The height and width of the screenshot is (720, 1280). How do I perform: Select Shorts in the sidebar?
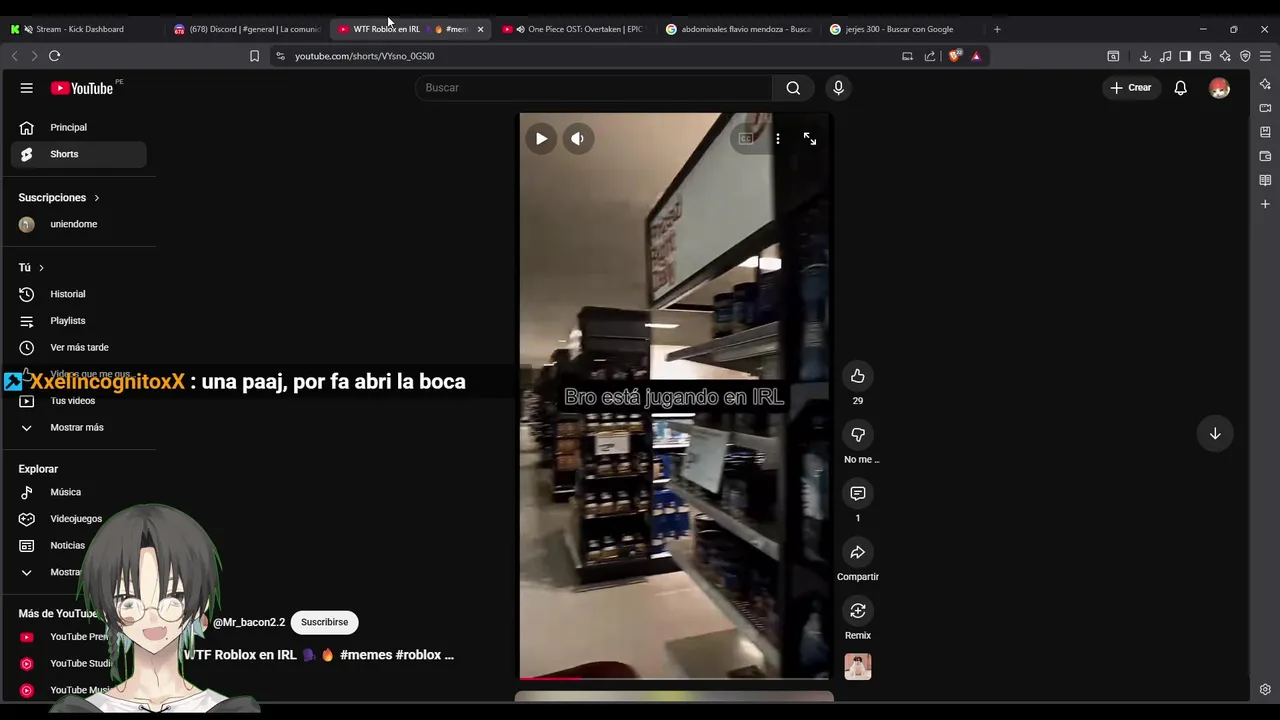coord(78,154)
